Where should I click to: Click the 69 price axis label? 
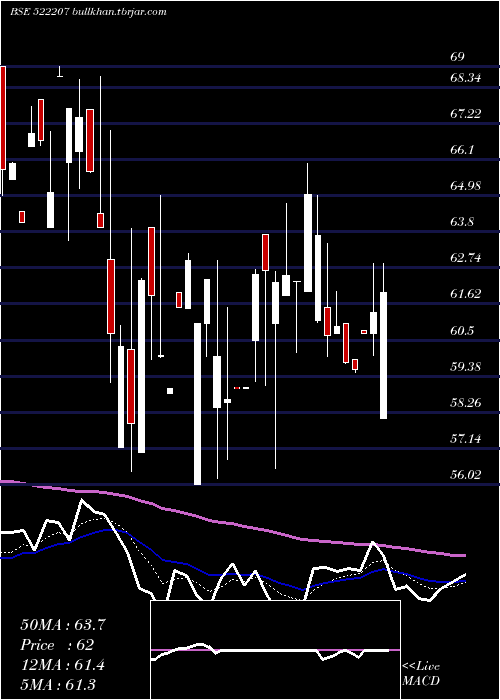tap(458, 57)
